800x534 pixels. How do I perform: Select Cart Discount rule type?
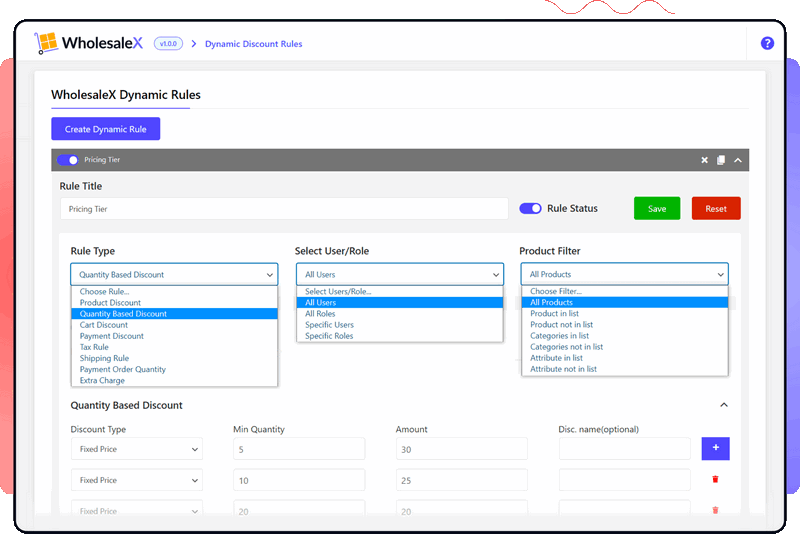point(174,325)
